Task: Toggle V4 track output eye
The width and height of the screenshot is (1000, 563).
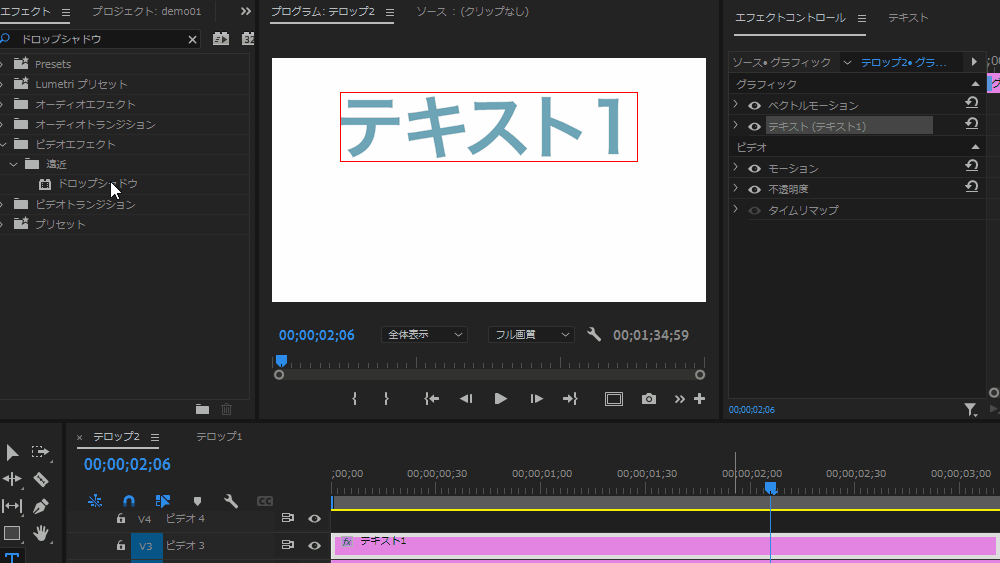Action: point(314,518)
